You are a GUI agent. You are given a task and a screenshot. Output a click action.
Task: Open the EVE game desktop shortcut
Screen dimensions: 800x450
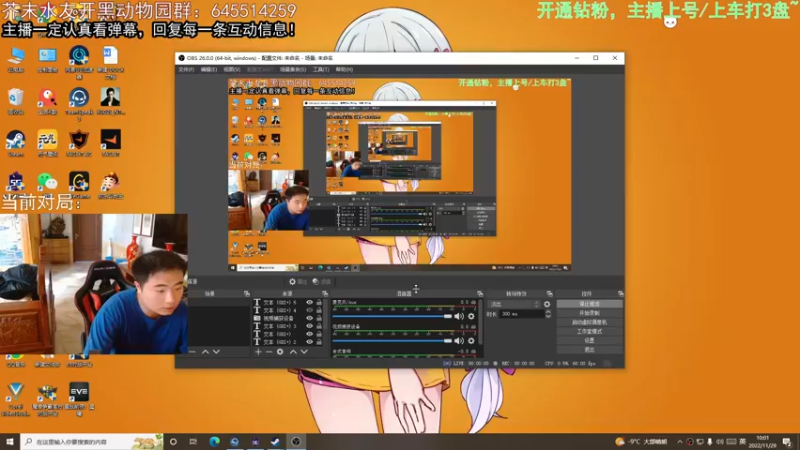(x=79, y=398)
